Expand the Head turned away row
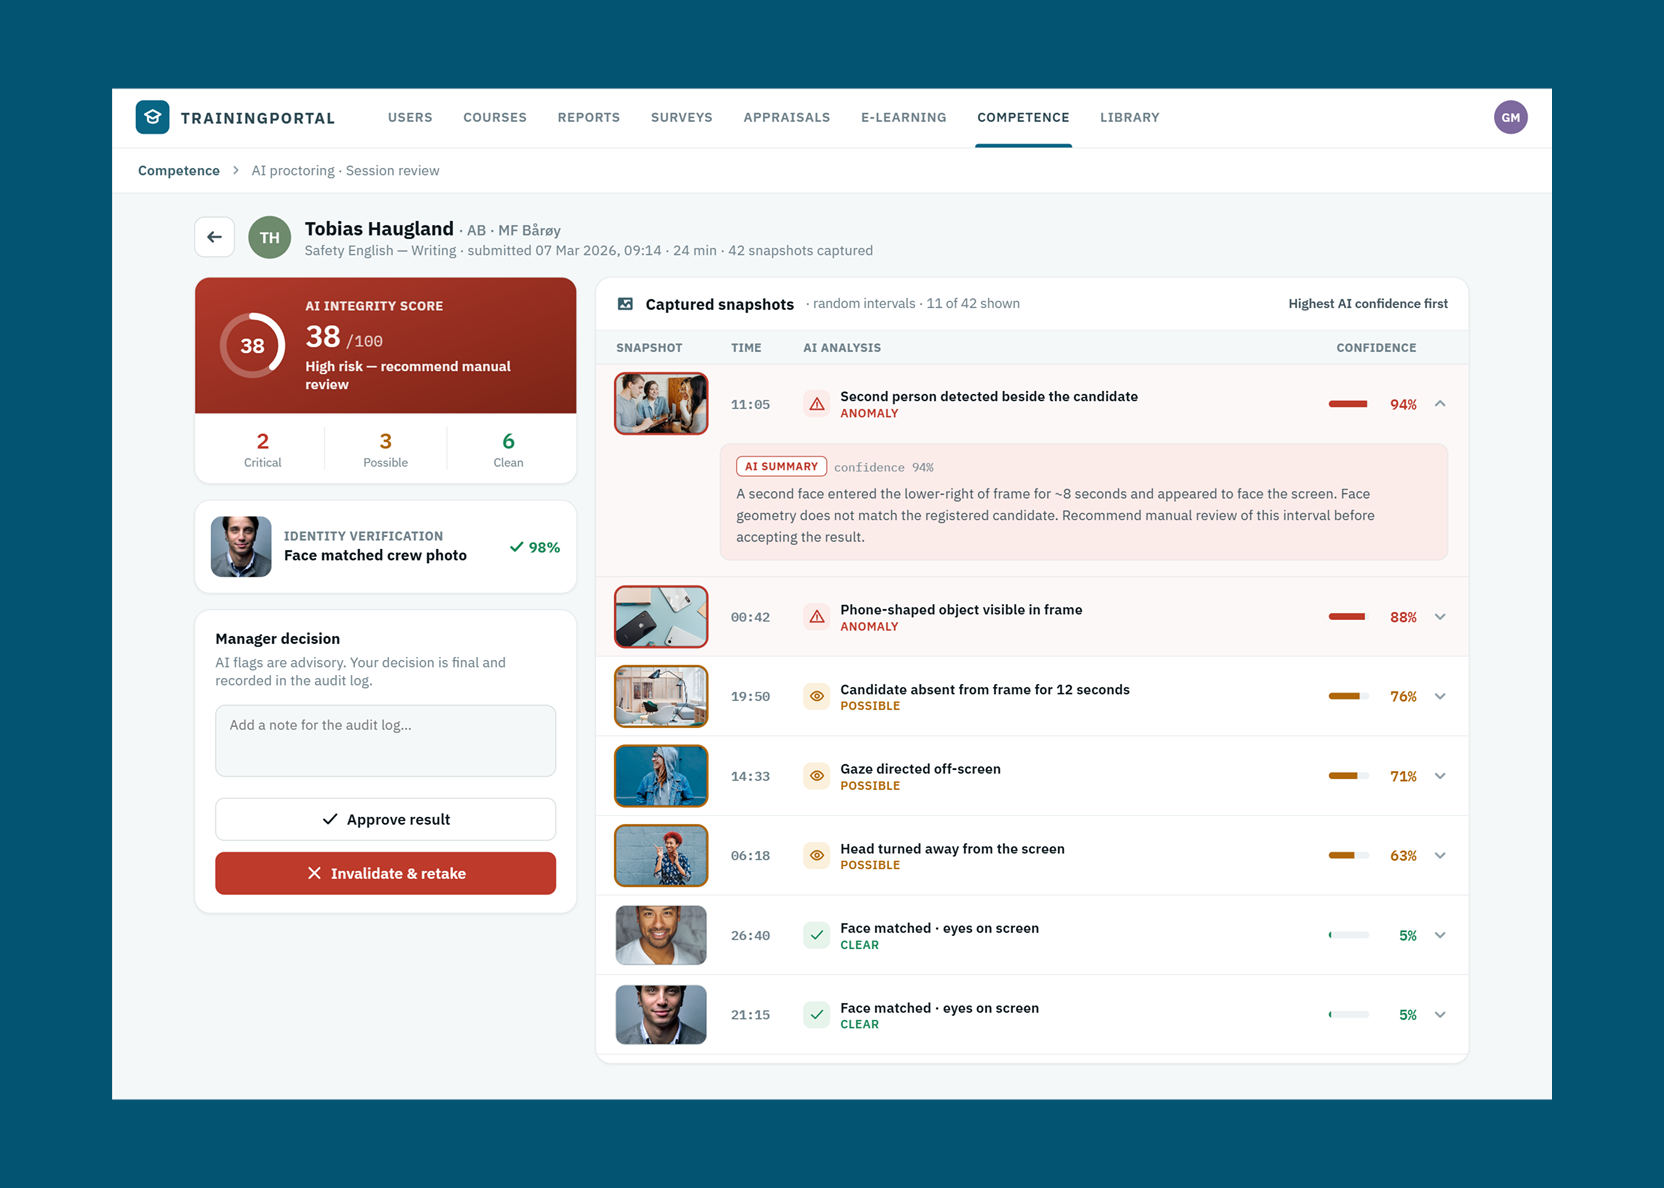This screenshot has height=1188, width=1664. click(1440, 855)
